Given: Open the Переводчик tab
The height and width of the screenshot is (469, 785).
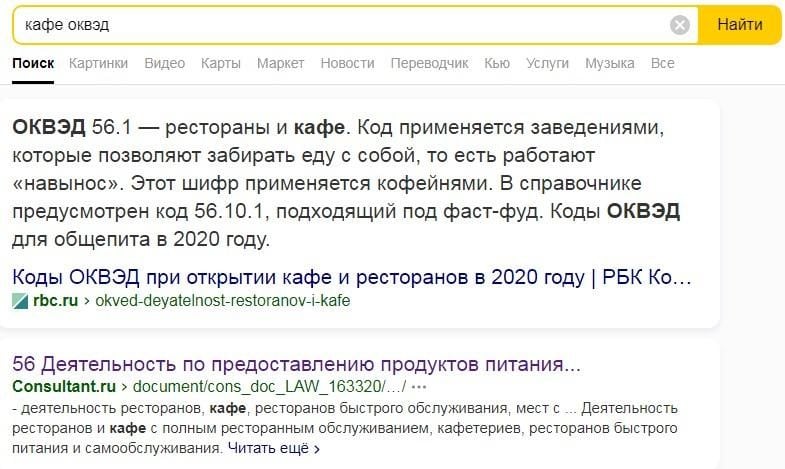Looking at the screenshot, I should (x=430, y=63).
